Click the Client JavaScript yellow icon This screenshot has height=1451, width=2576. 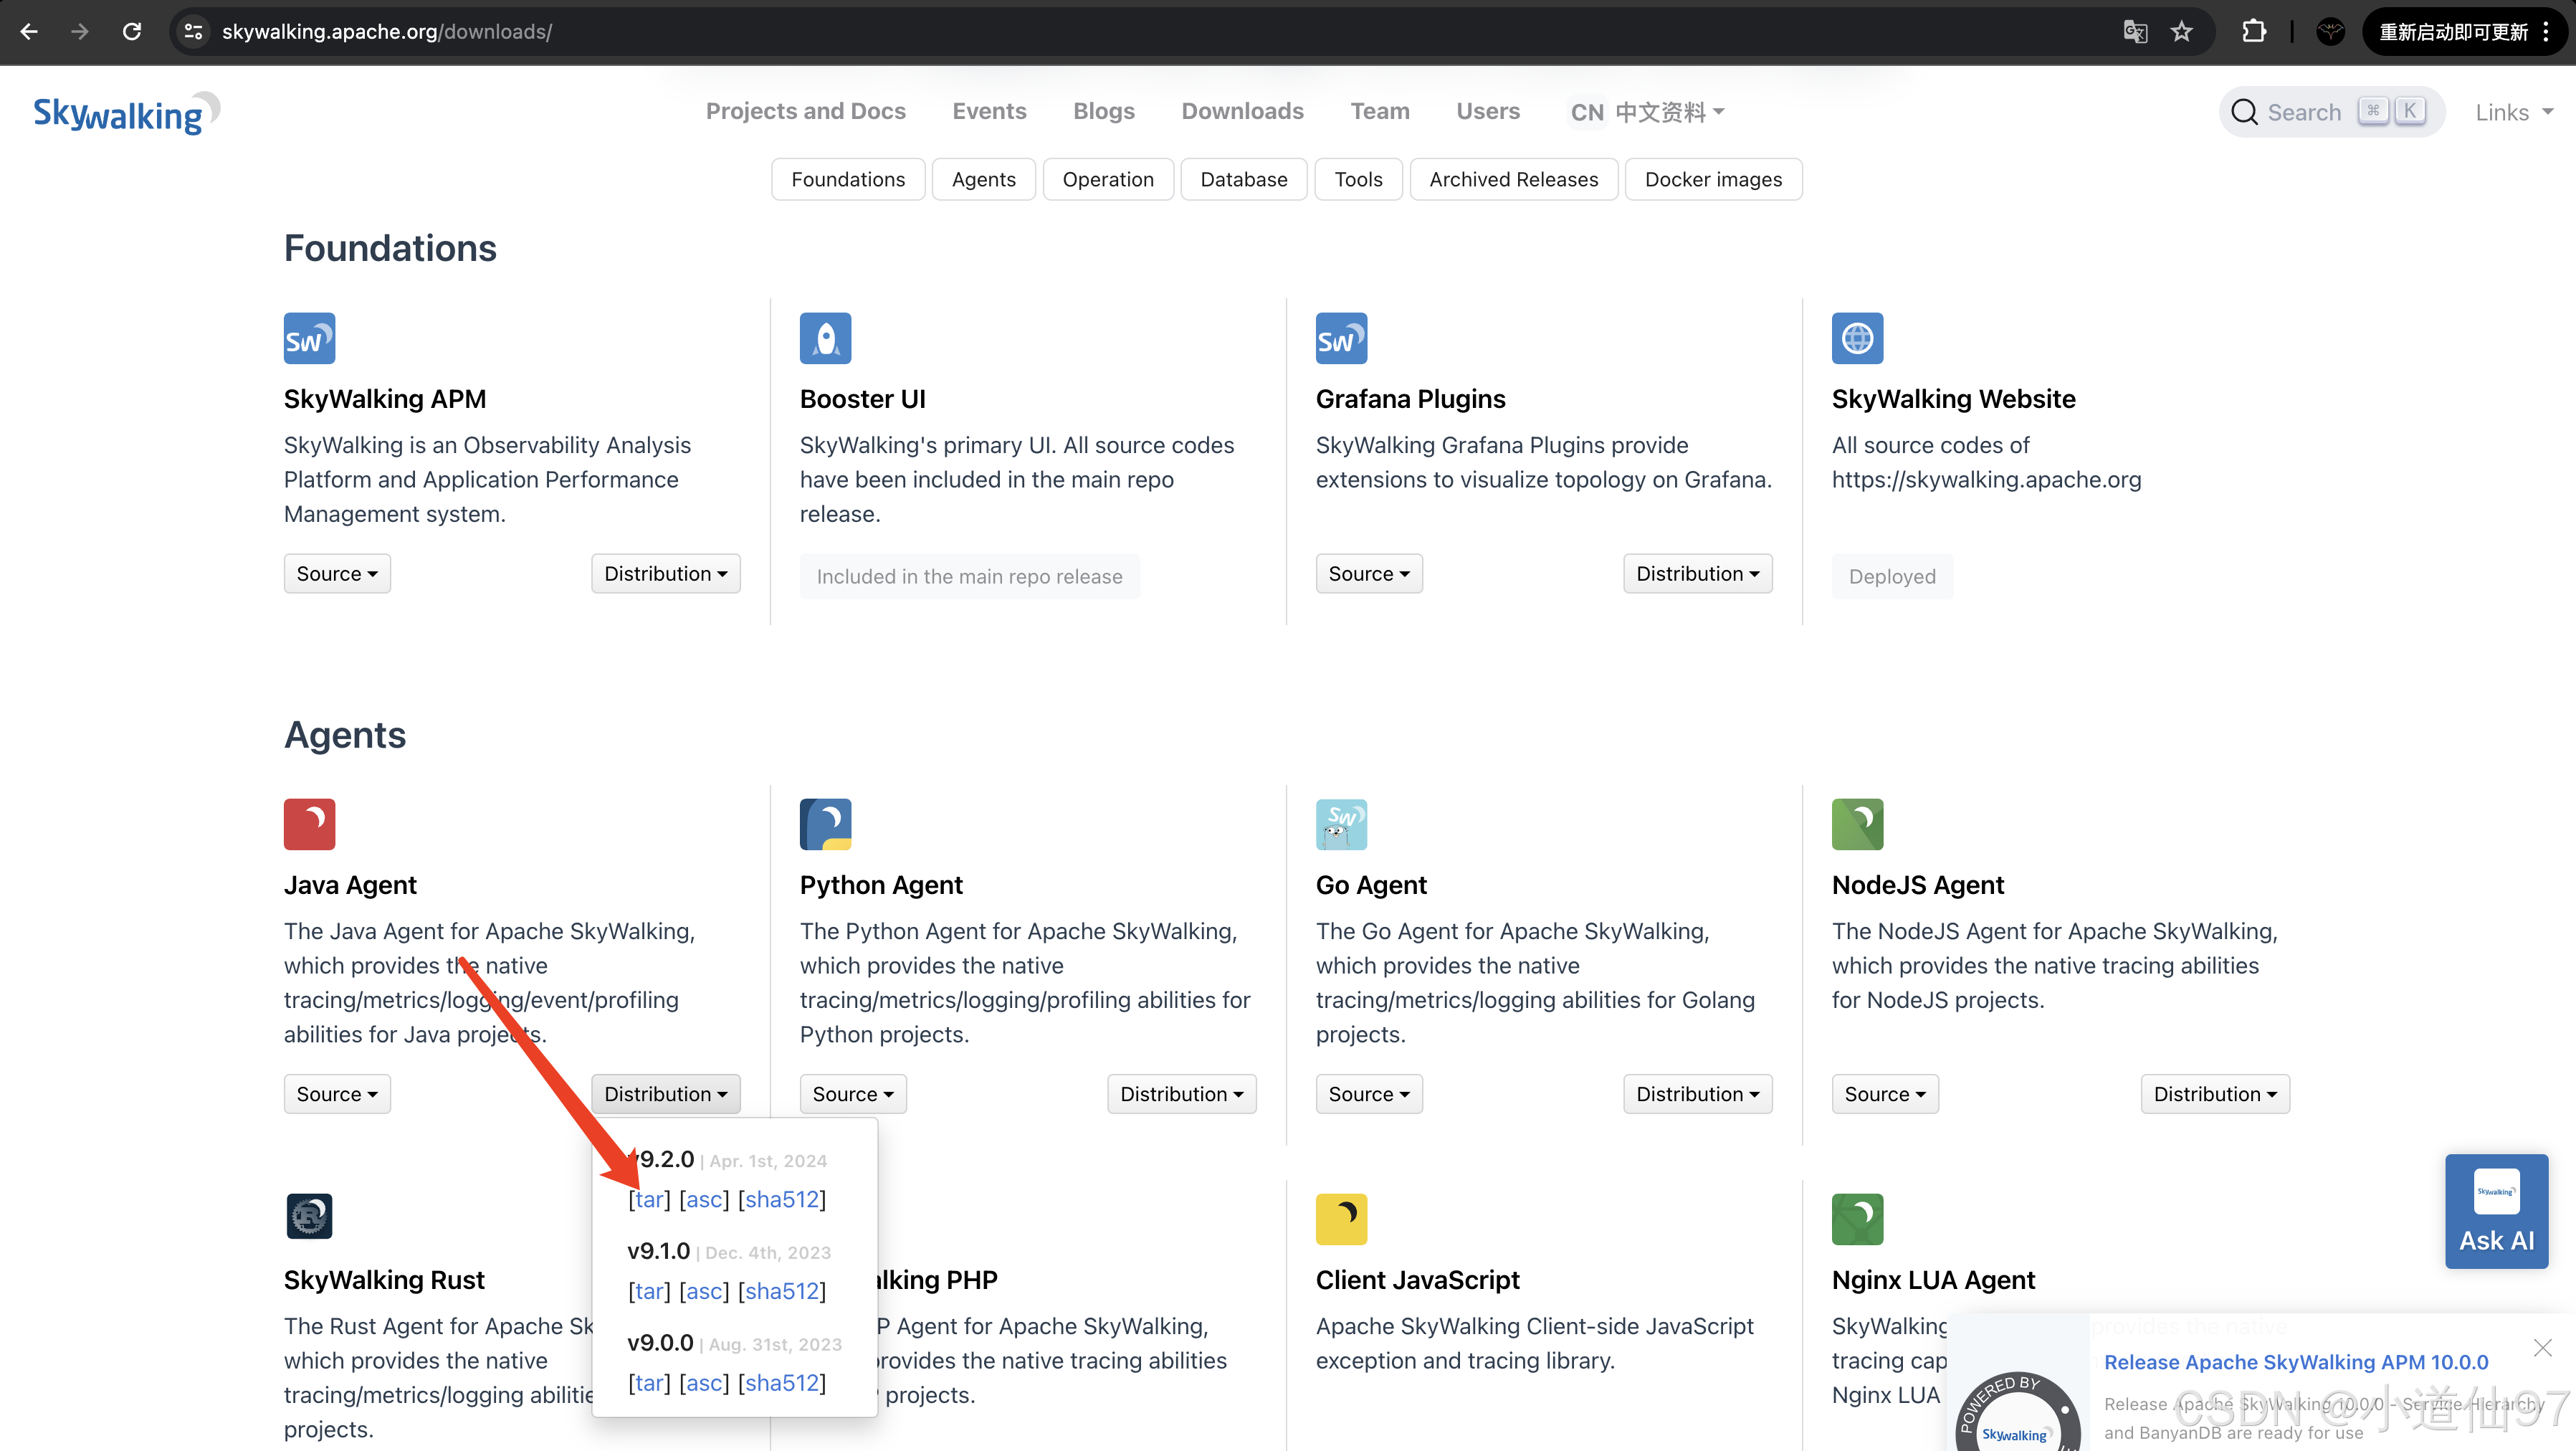(1341, 1219)
